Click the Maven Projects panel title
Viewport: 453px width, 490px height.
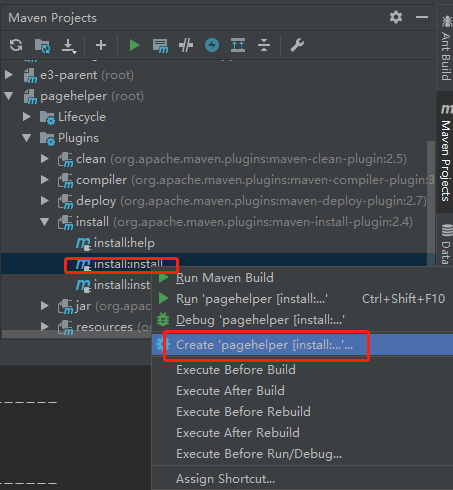(52, 18)
